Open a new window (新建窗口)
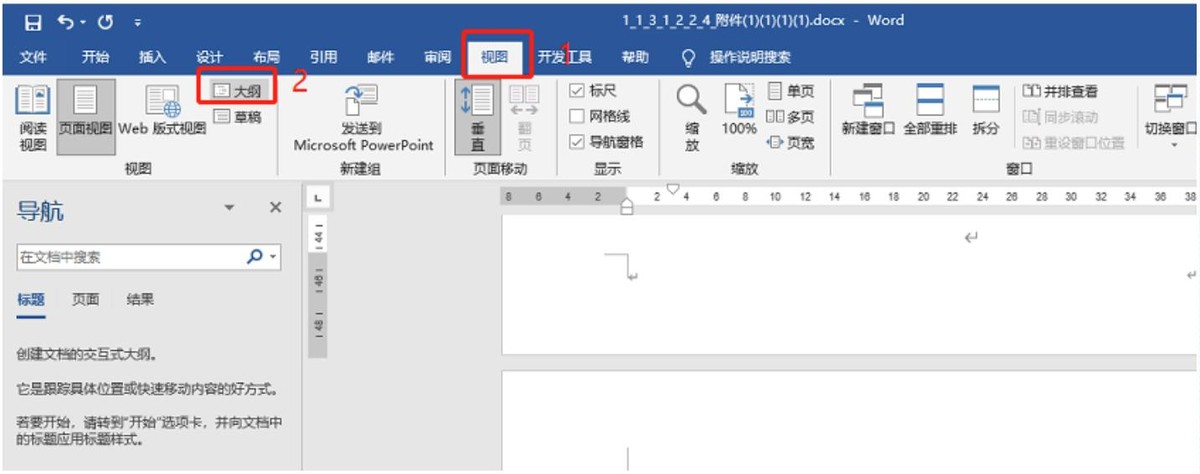This screenshot has width=1200, height=474. coord(867,112)
